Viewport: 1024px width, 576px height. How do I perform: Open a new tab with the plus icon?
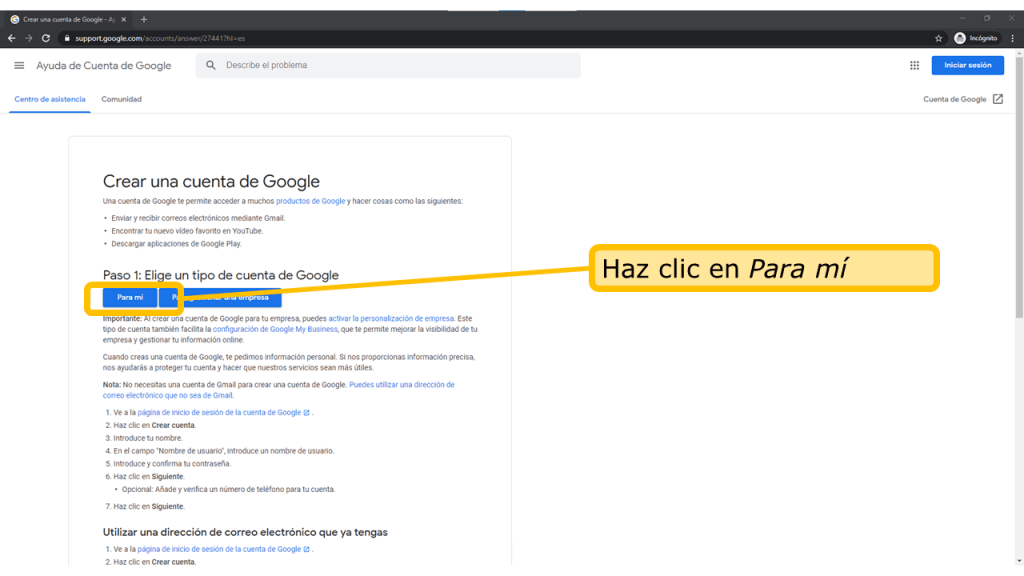point(144,20)
